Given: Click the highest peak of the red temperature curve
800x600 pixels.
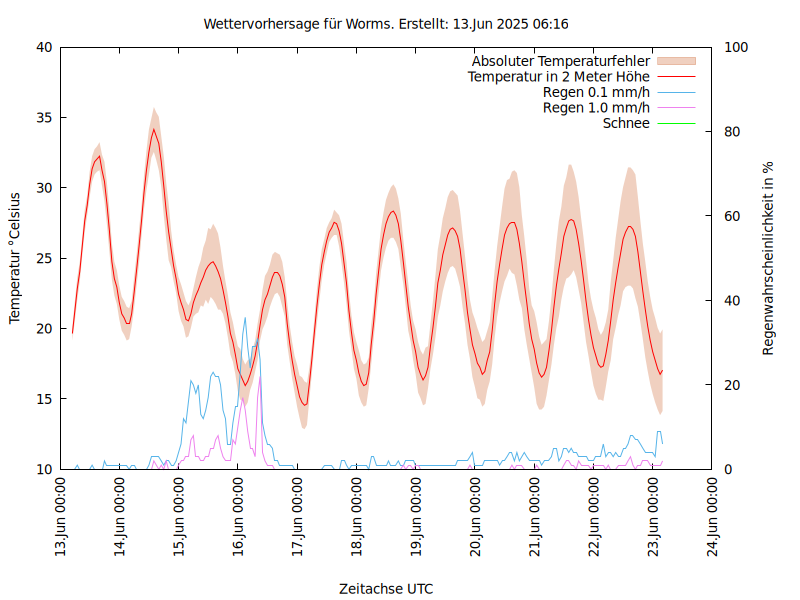Looking at the screenshot, I should point(154,129).
